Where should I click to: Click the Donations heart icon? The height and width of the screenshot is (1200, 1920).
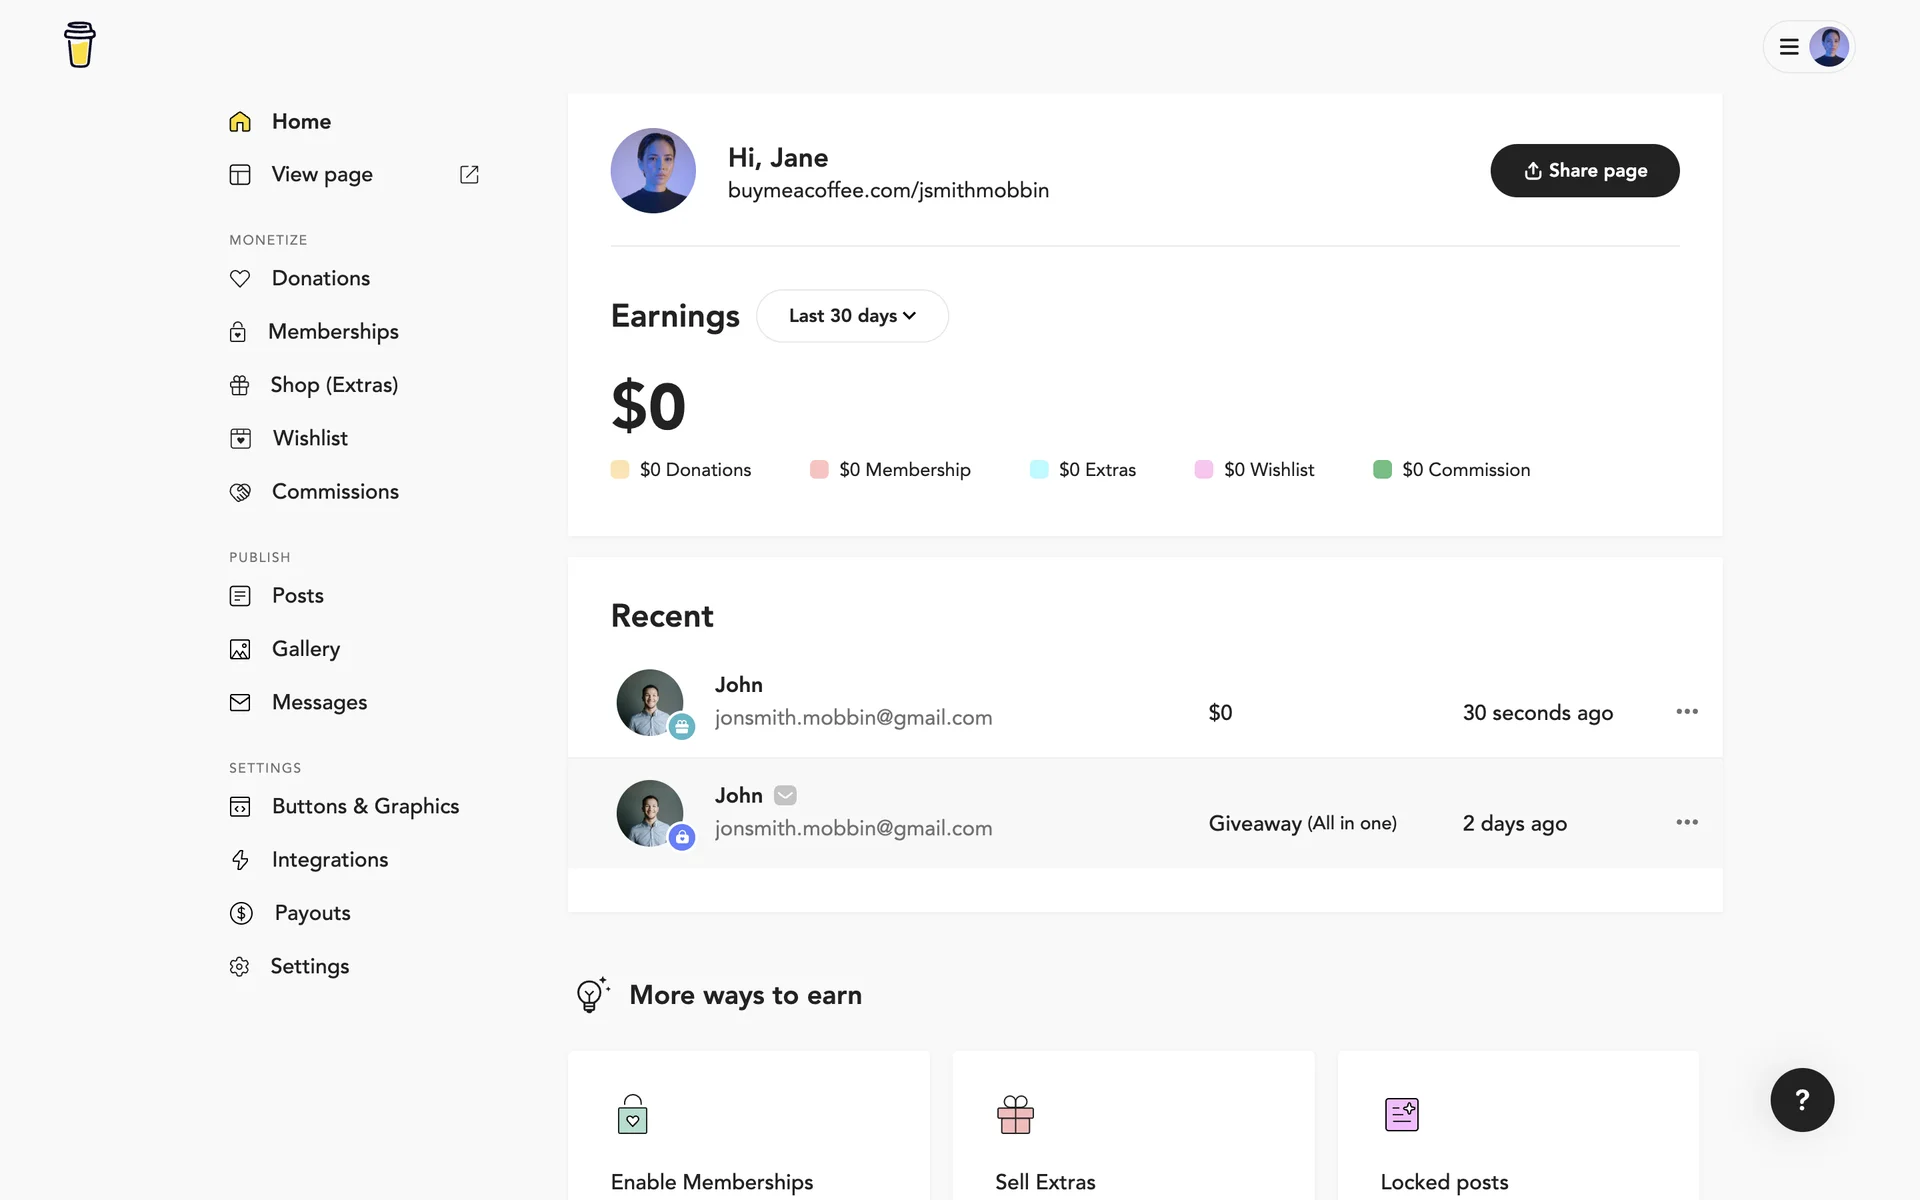pos(240,279)
